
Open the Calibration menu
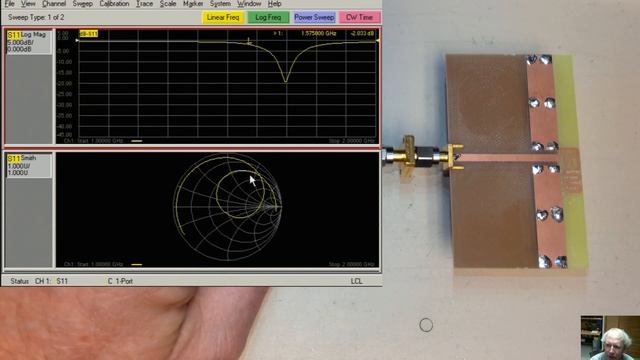[x=114, y=4]
